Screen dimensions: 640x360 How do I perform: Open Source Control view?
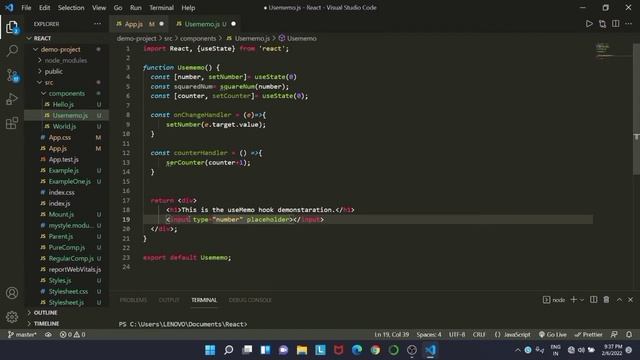pos(12,76)
